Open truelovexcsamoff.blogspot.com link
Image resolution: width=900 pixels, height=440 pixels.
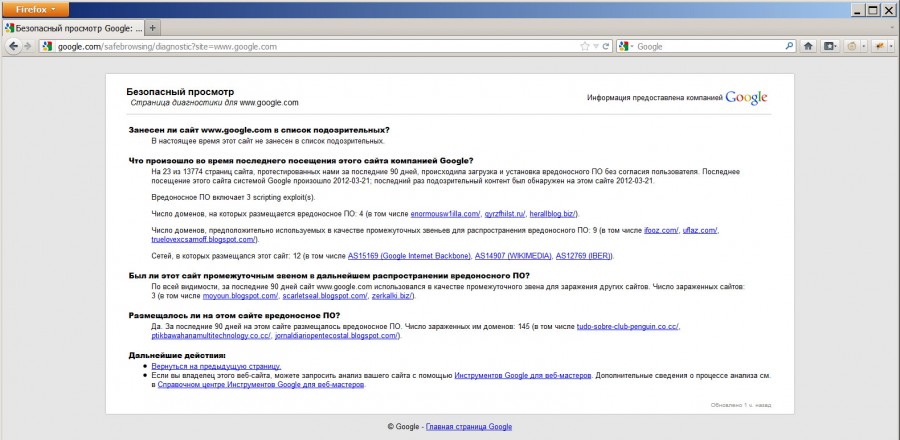pyautogui.click(x=203, y=239)
